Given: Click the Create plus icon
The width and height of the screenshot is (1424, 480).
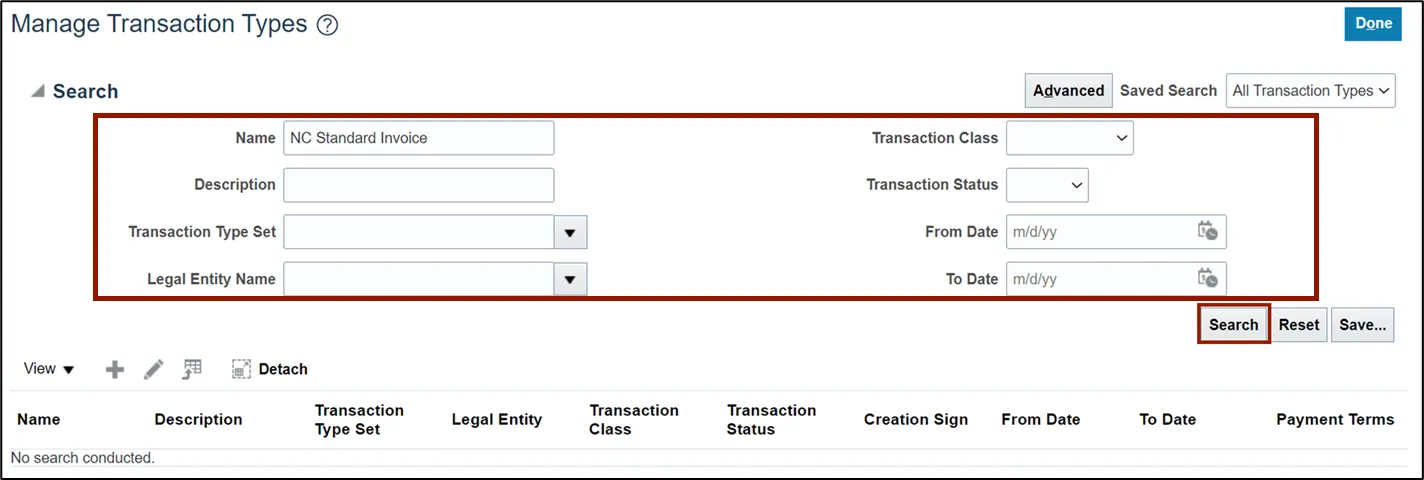Looking at the screenshot, I should coord(115,369).
